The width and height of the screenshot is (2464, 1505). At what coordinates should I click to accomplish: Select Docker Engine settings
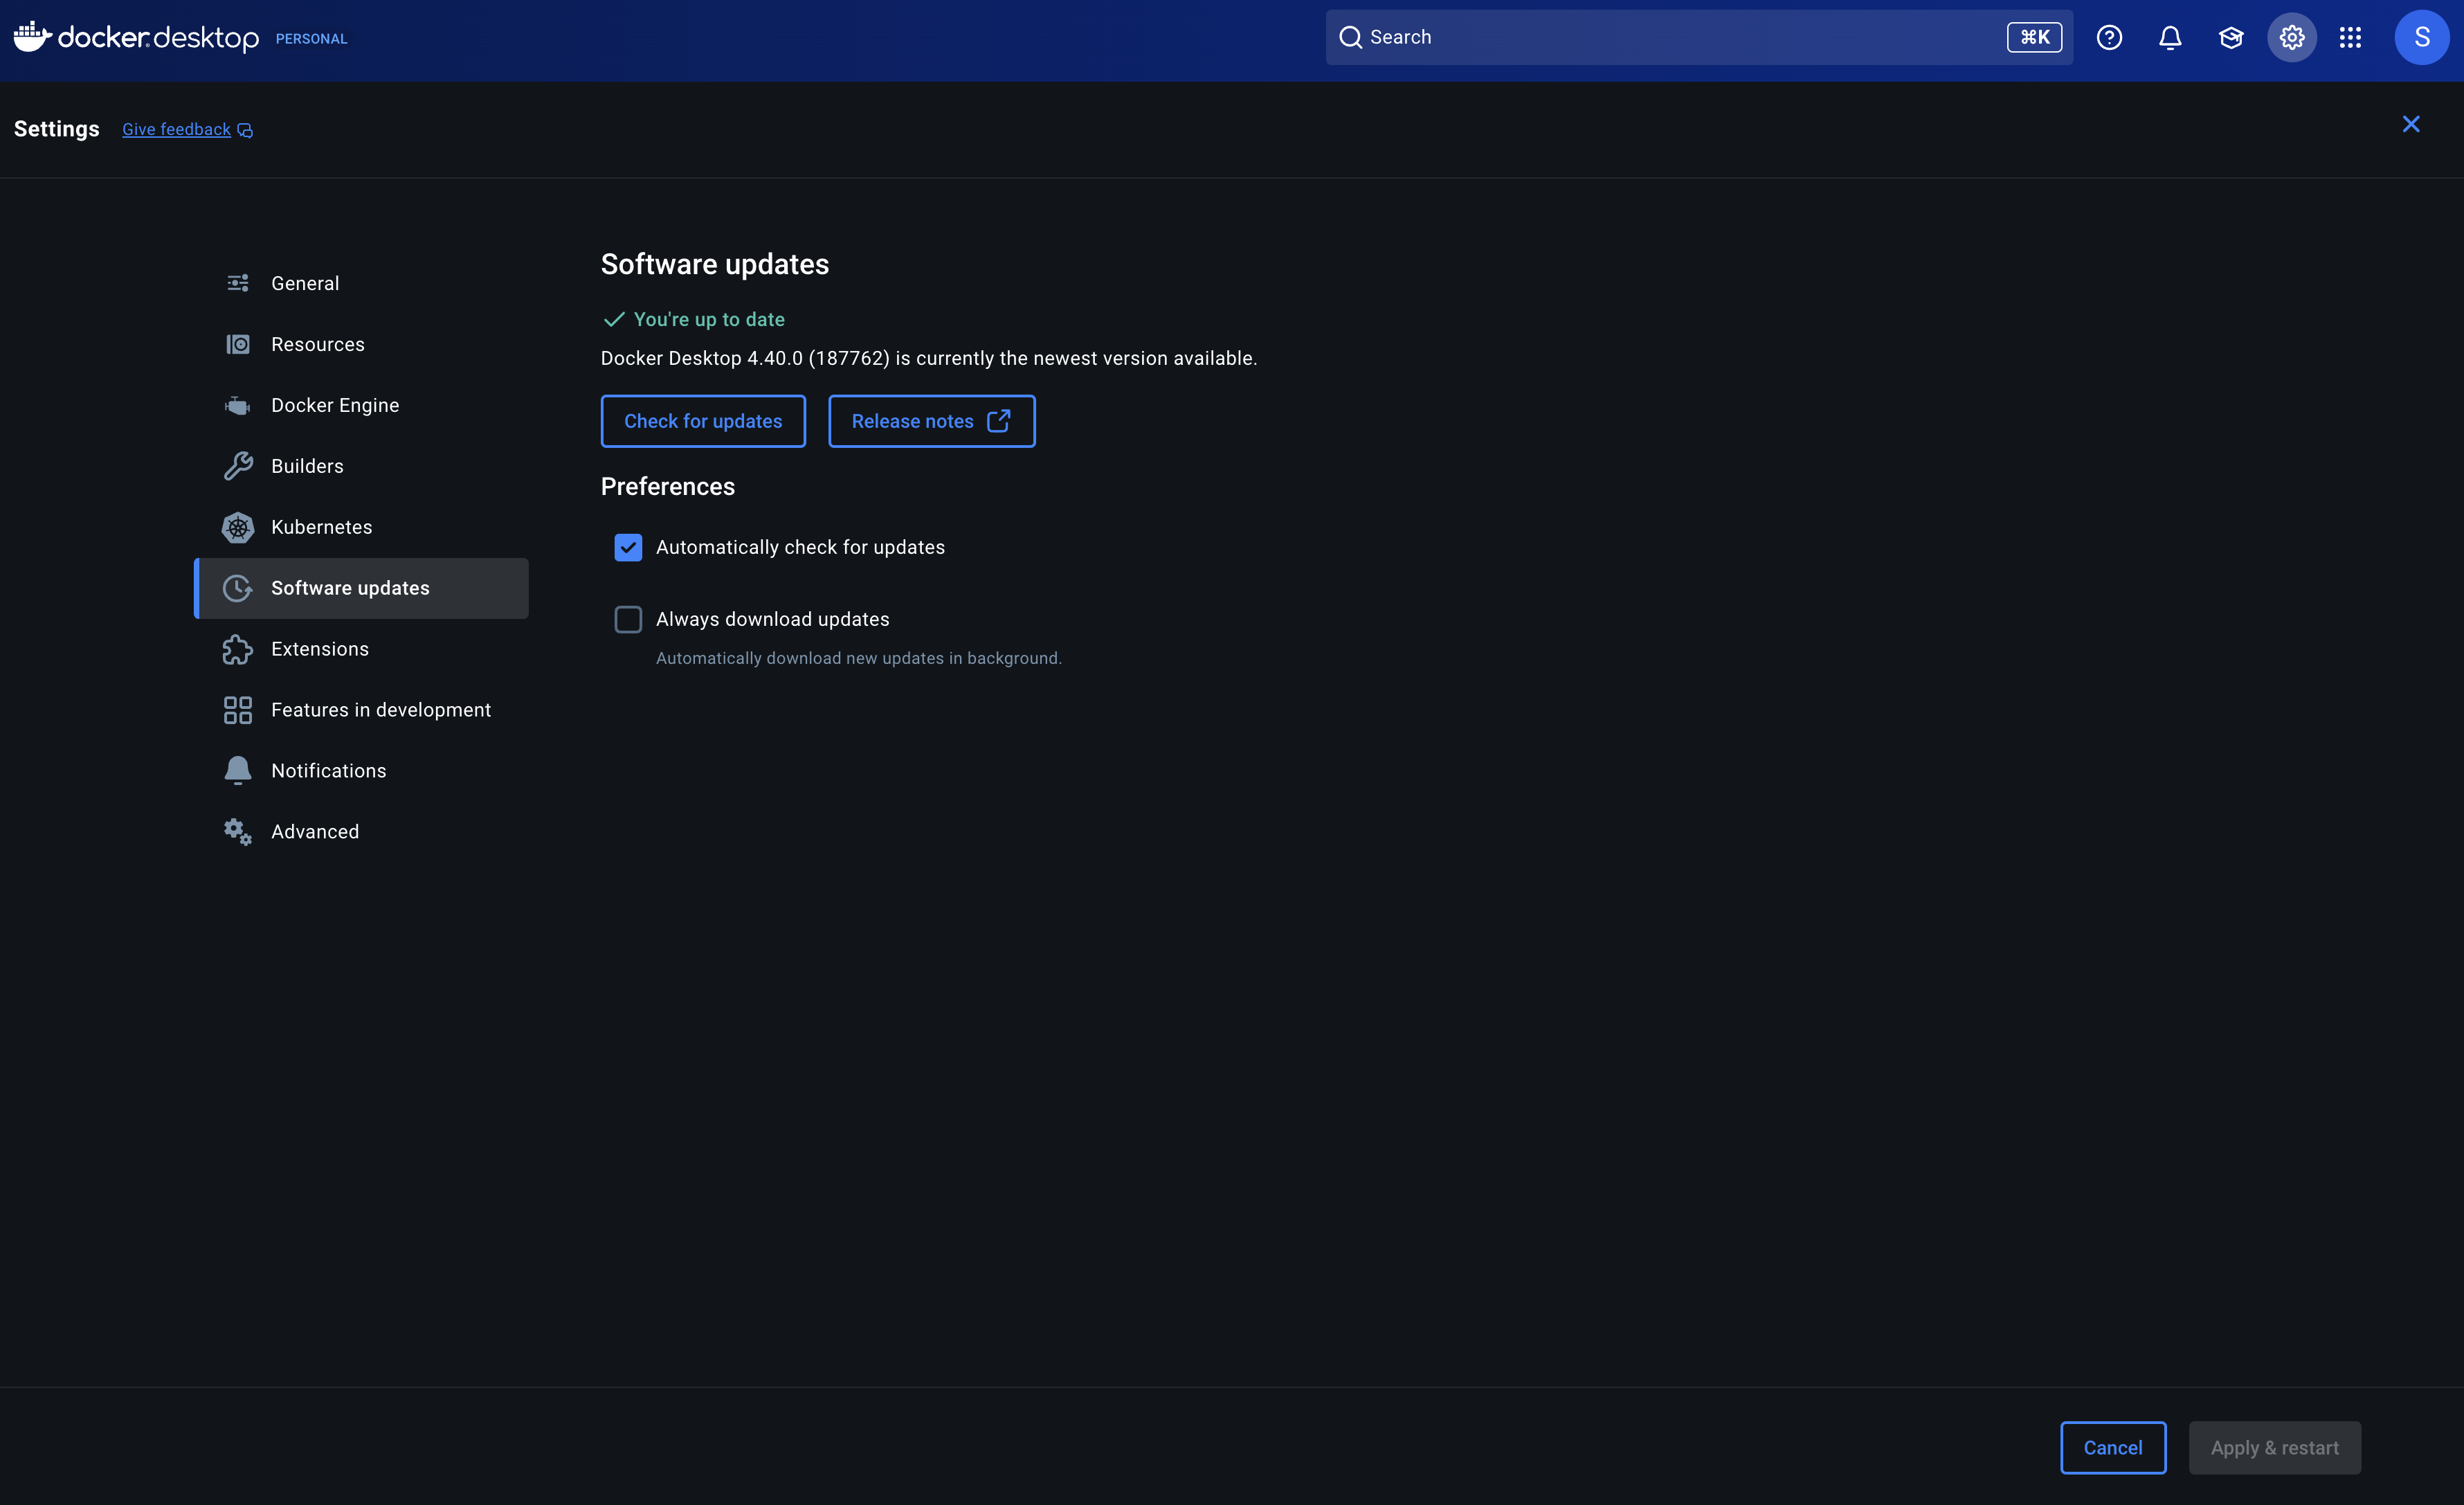362,405
